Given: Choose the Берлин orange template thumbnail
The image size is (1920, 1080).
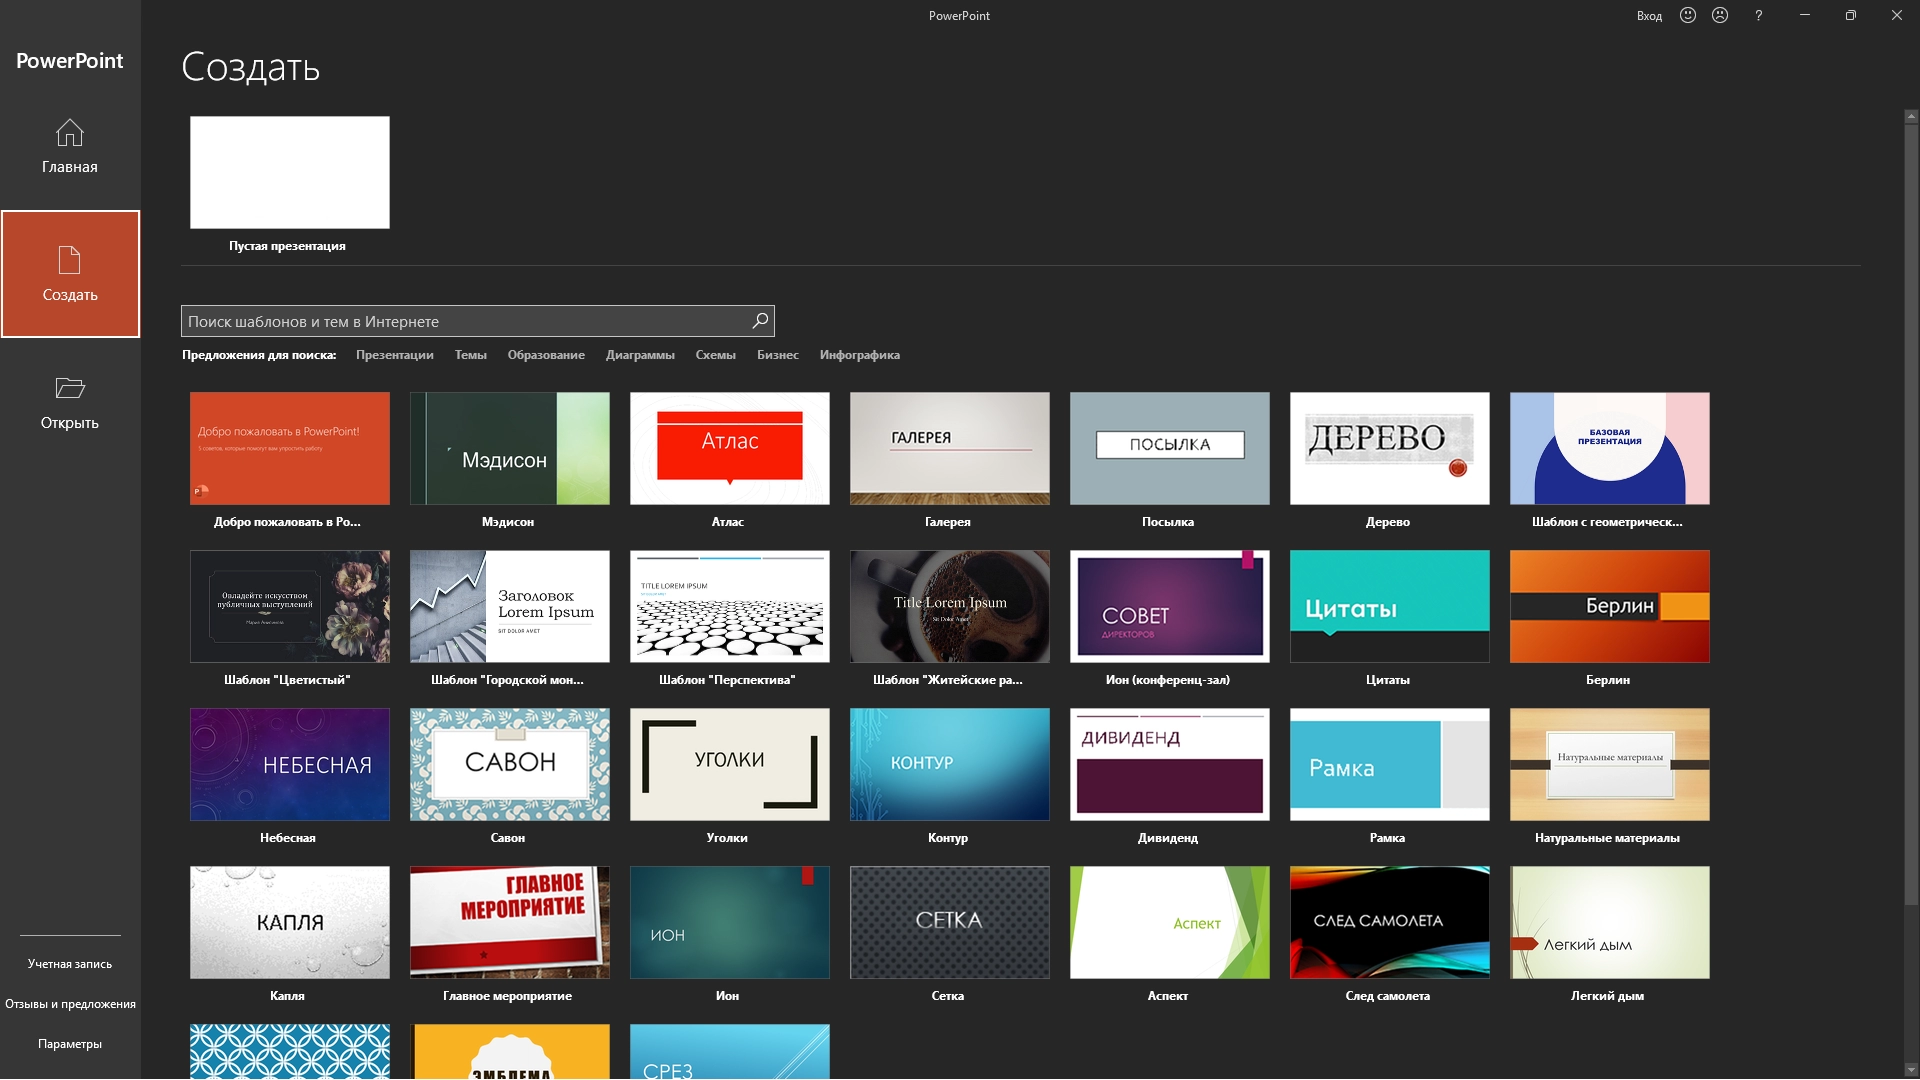Looking at the screenshot, I should (x=1609, y=606).
